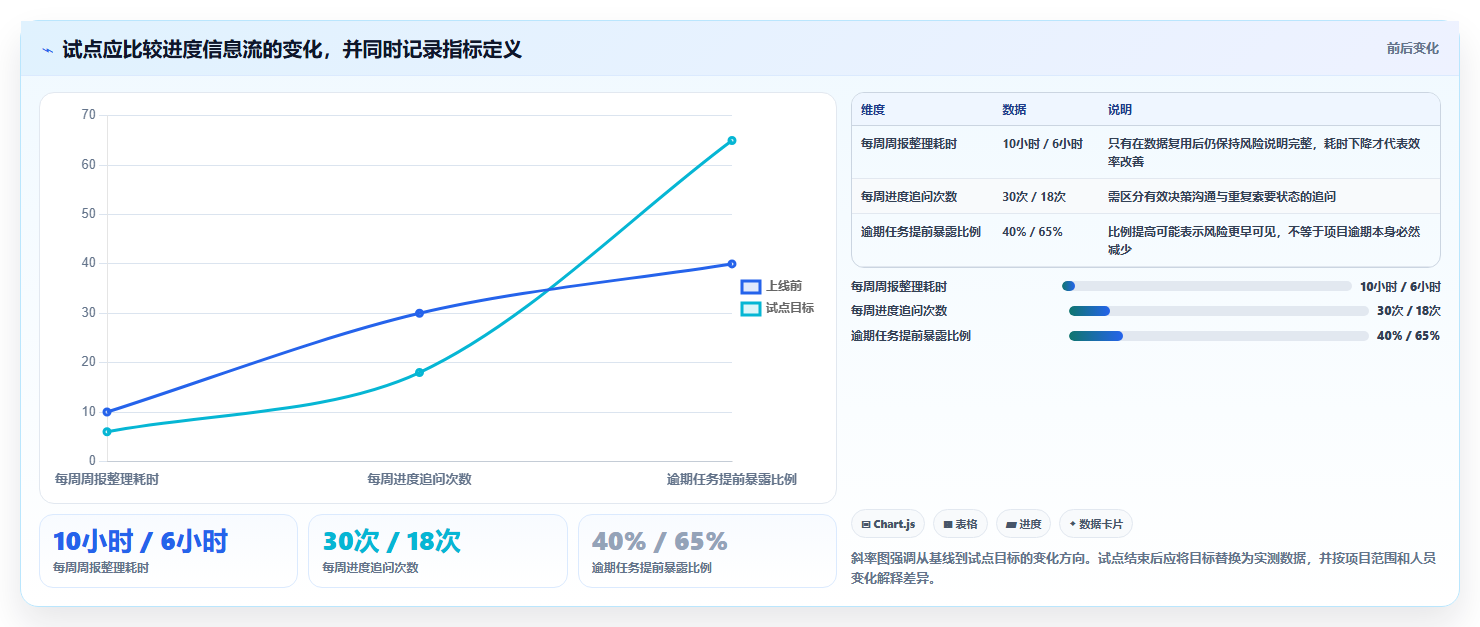Click table cell 40% / 65%
The image size is (1480, 627).
point(1033,232)
